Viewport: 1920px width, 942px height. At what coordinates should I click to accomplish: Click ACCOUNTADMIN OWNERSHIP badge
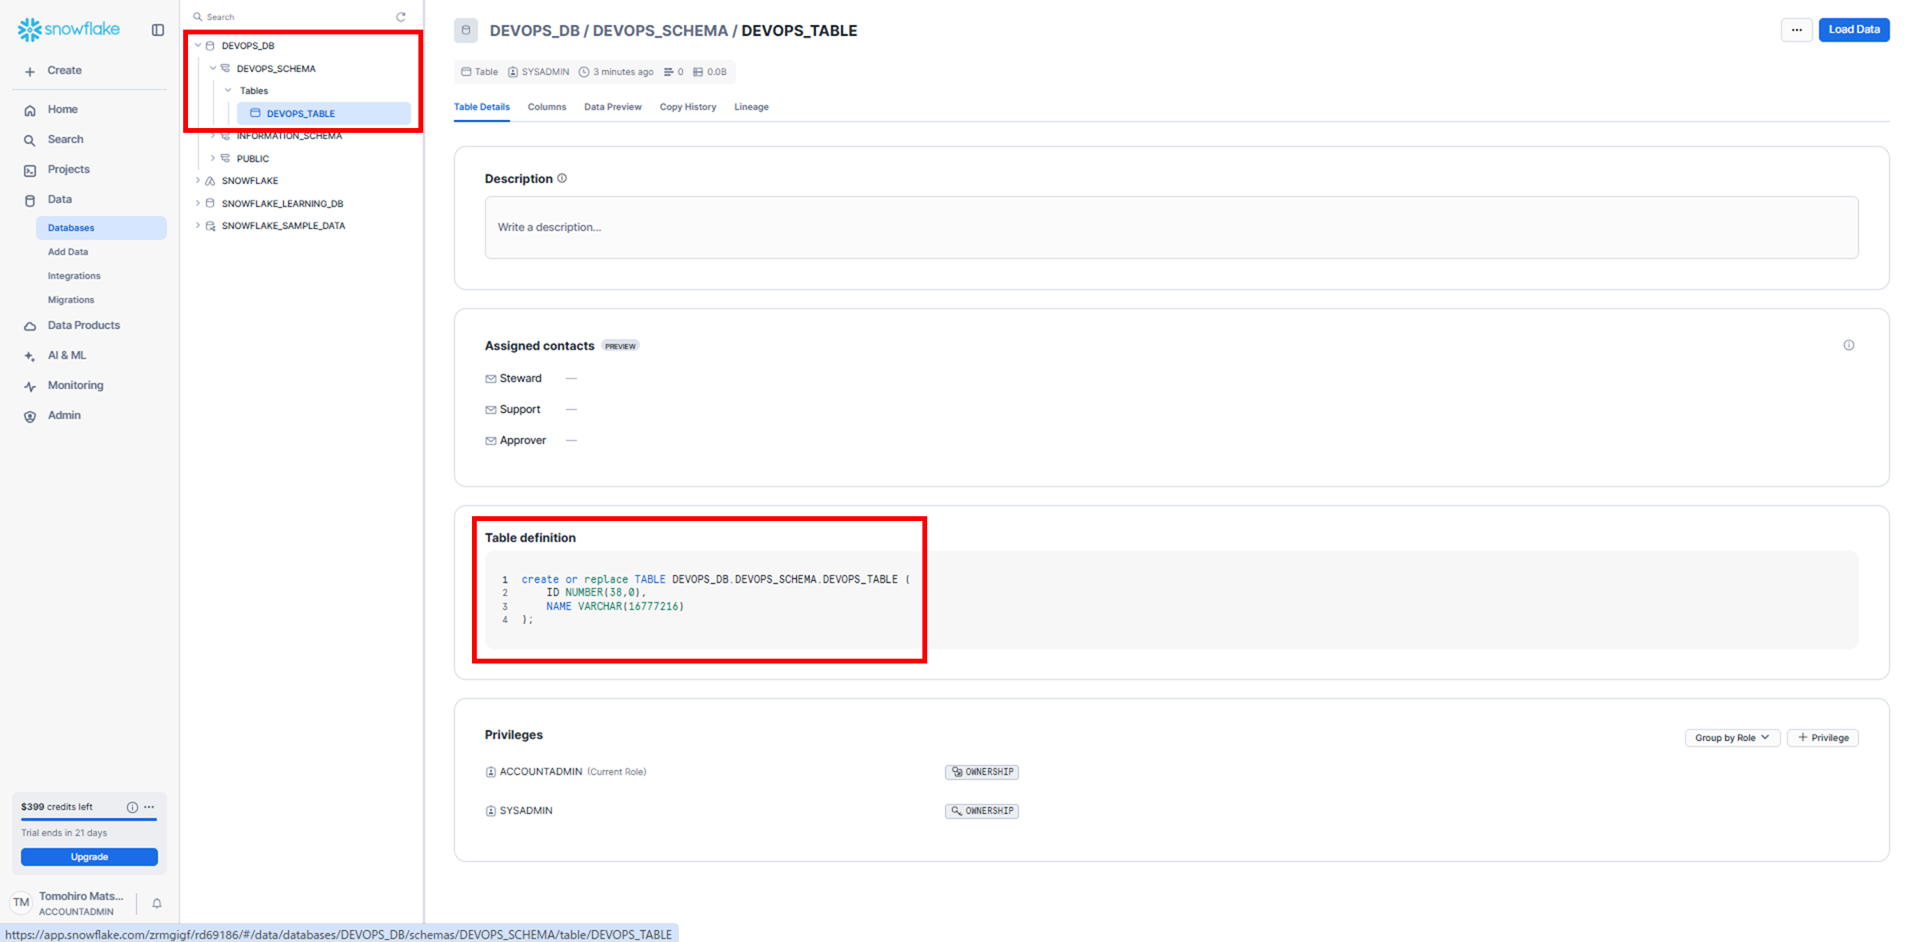click(982, 772)
